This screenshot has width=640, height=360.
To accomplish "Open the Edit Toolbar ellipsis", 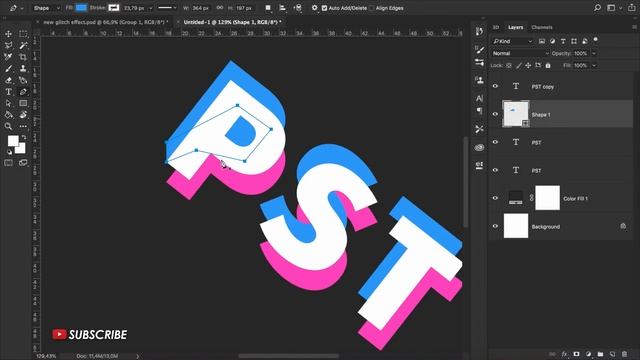I will [23, 127].
